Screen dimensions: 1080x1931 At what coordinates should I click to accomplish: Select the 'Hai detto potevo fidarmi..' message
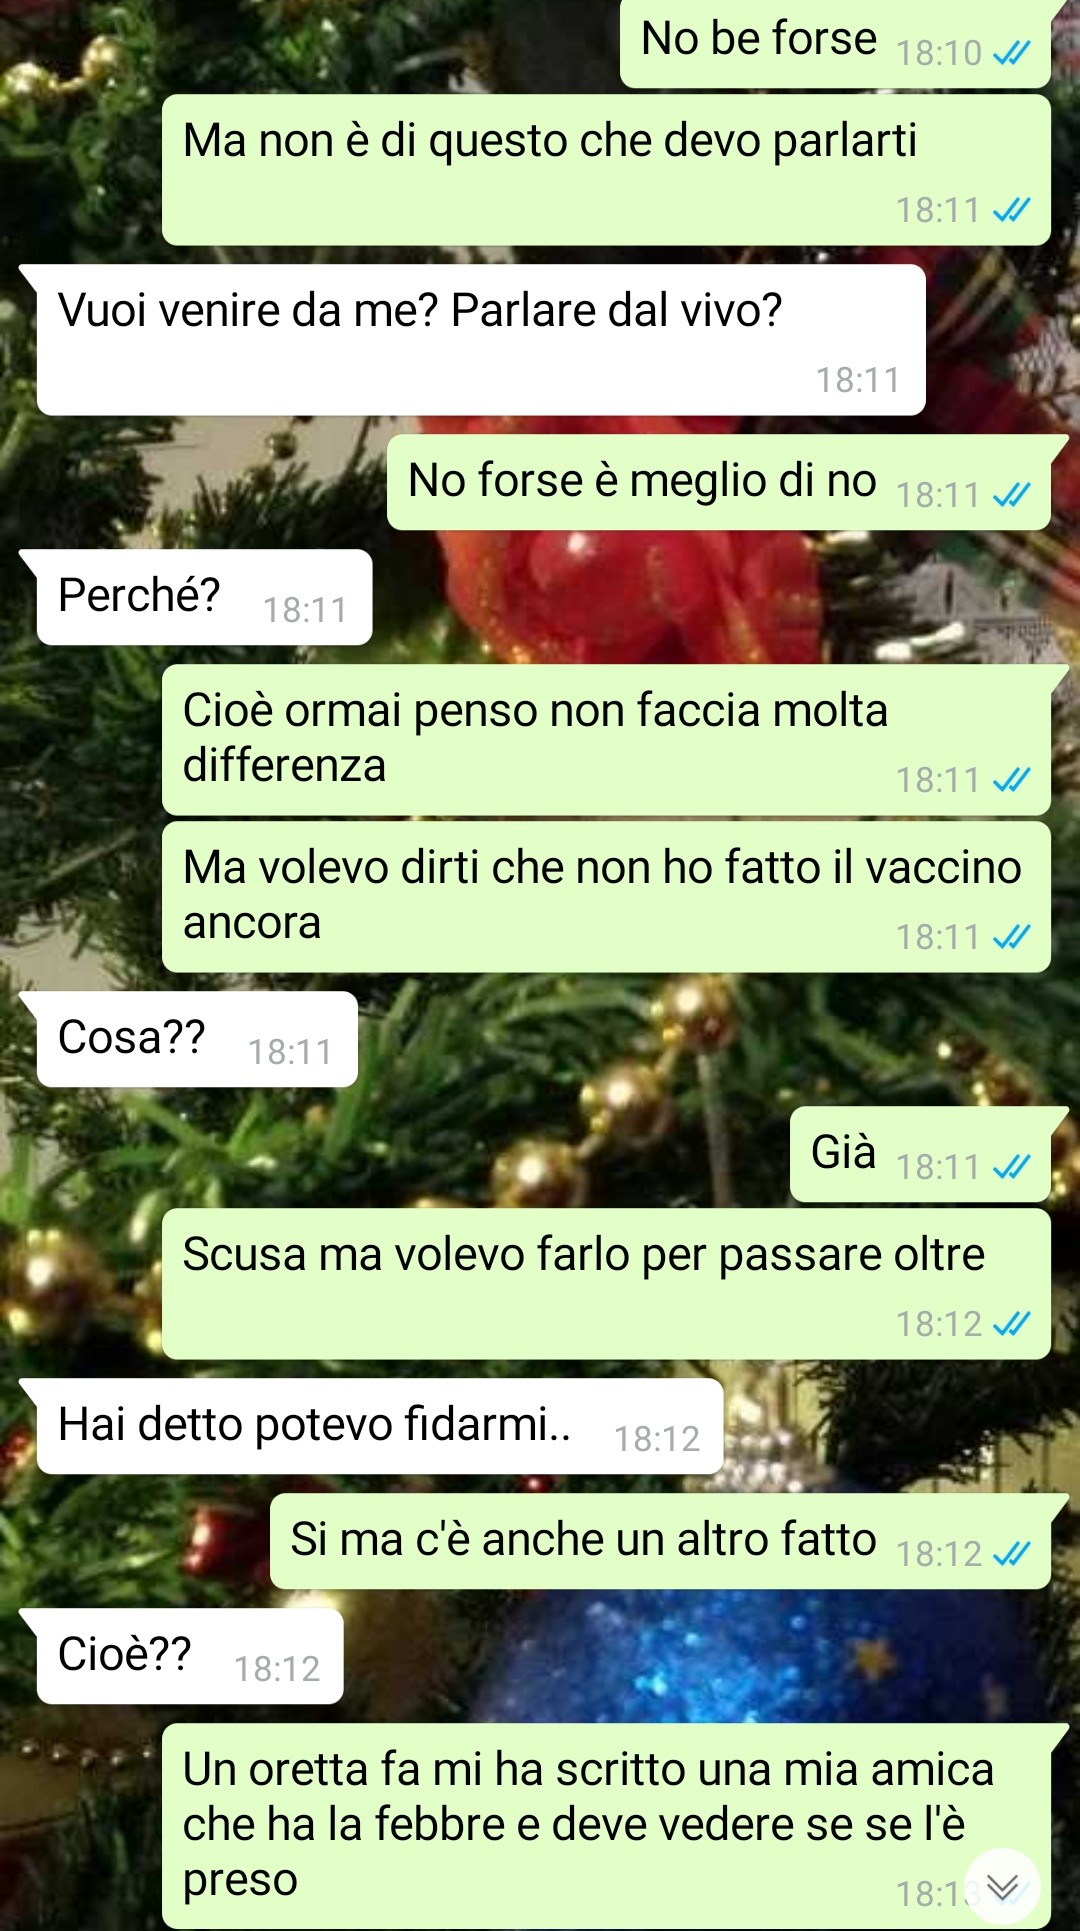(x=379, y=1426)
